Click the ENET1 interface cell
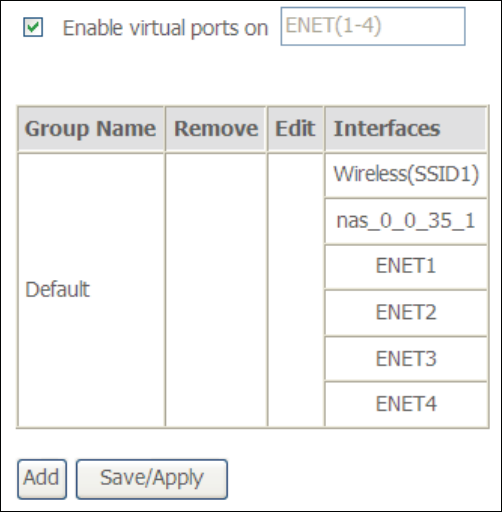The width and height of the screenshot is (502, 512). [x=406, y=267]
